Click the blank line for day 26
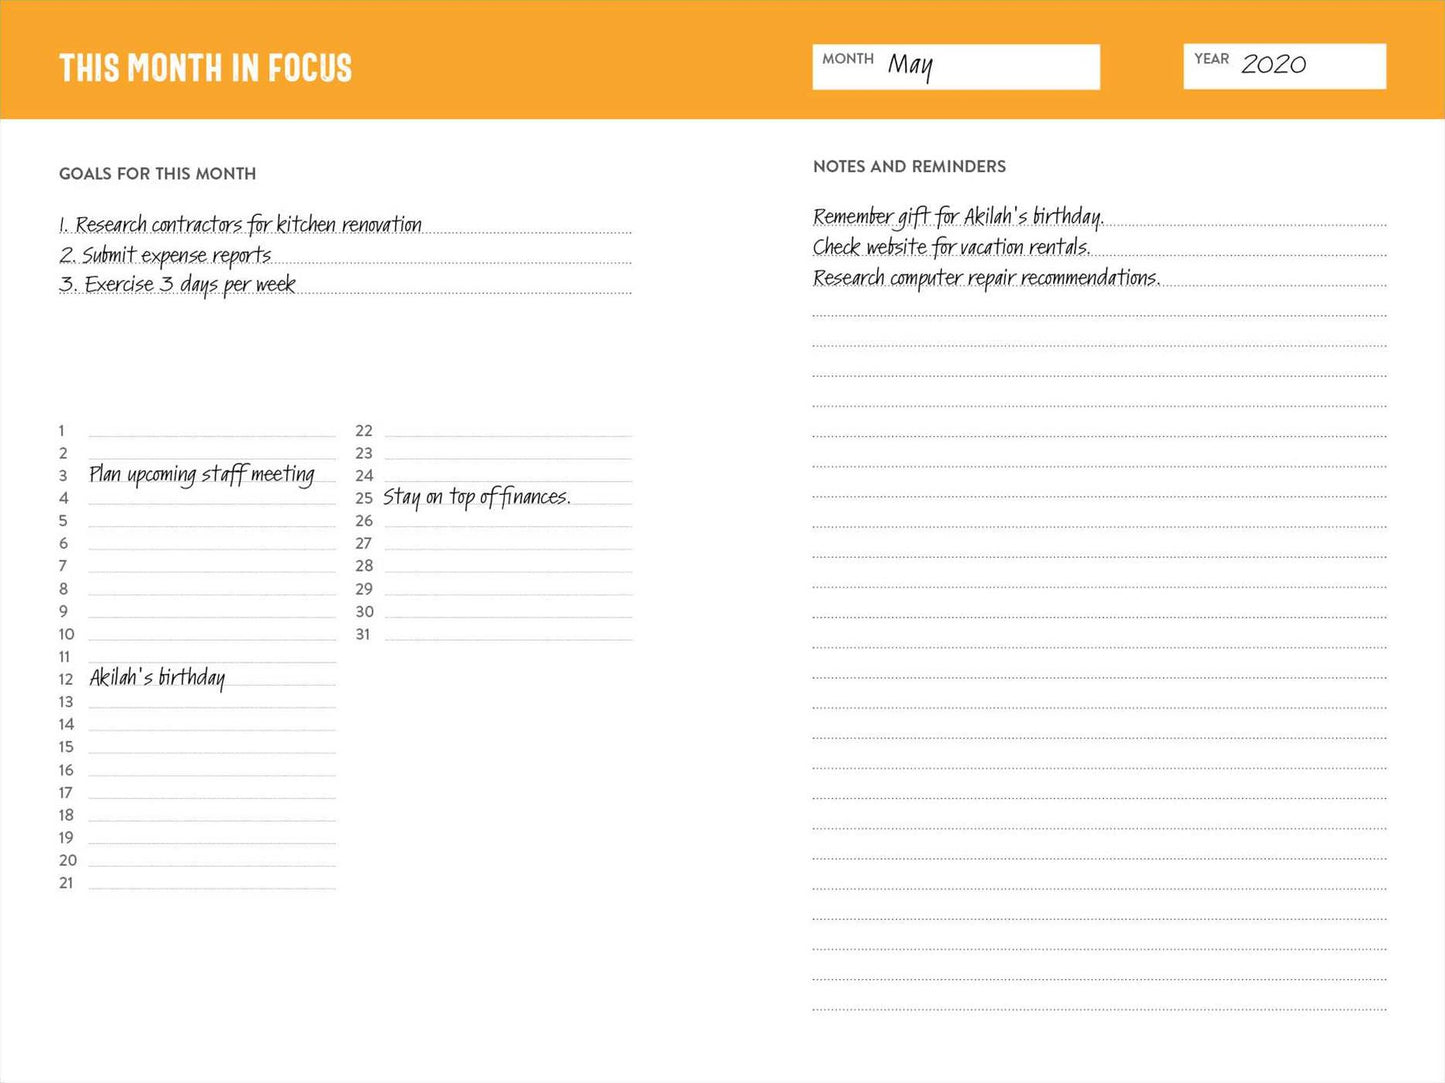1445x1083 pixels. click(509, 521)
